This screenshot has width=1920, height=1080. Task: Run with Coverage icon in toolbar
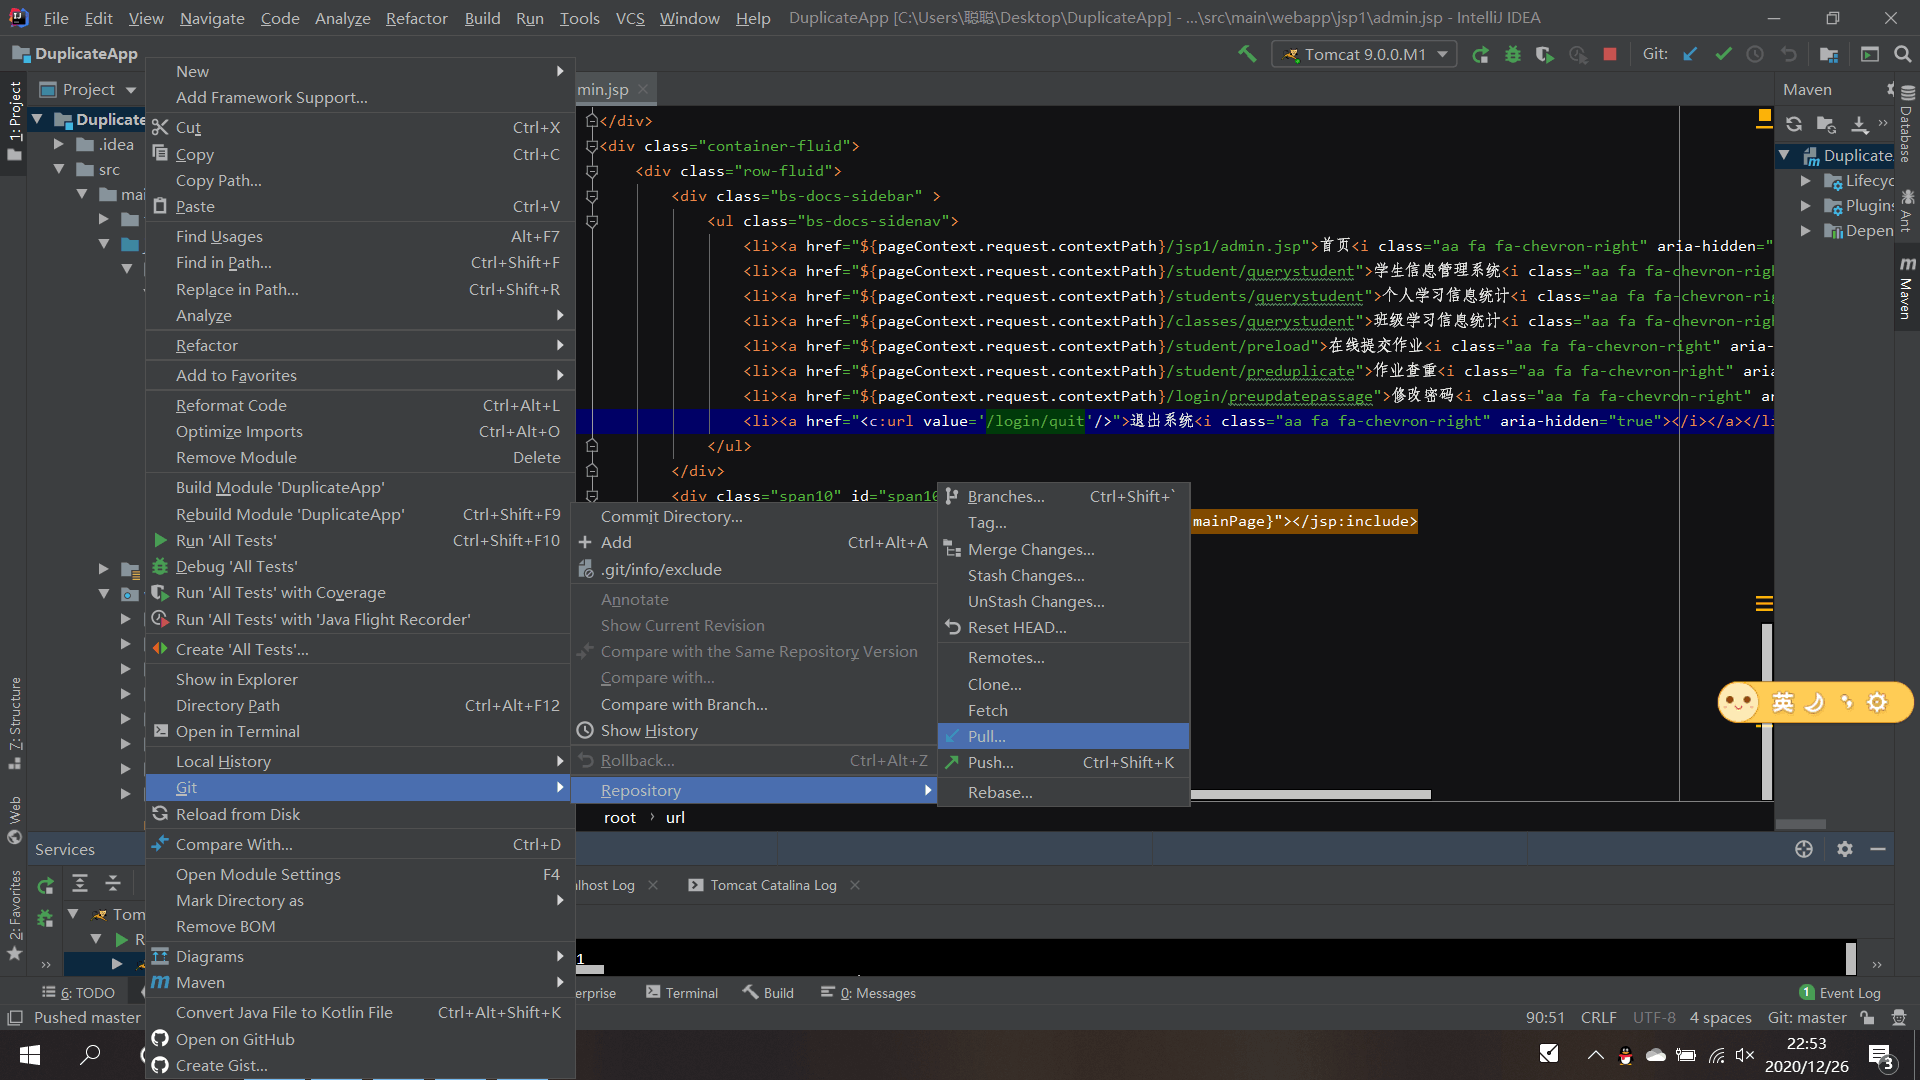point(1545,54)
